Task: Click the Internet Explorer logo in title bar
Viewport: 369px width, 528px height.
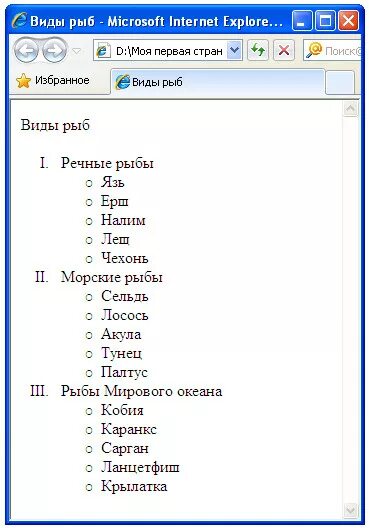Action: click(x=19, y=21)
